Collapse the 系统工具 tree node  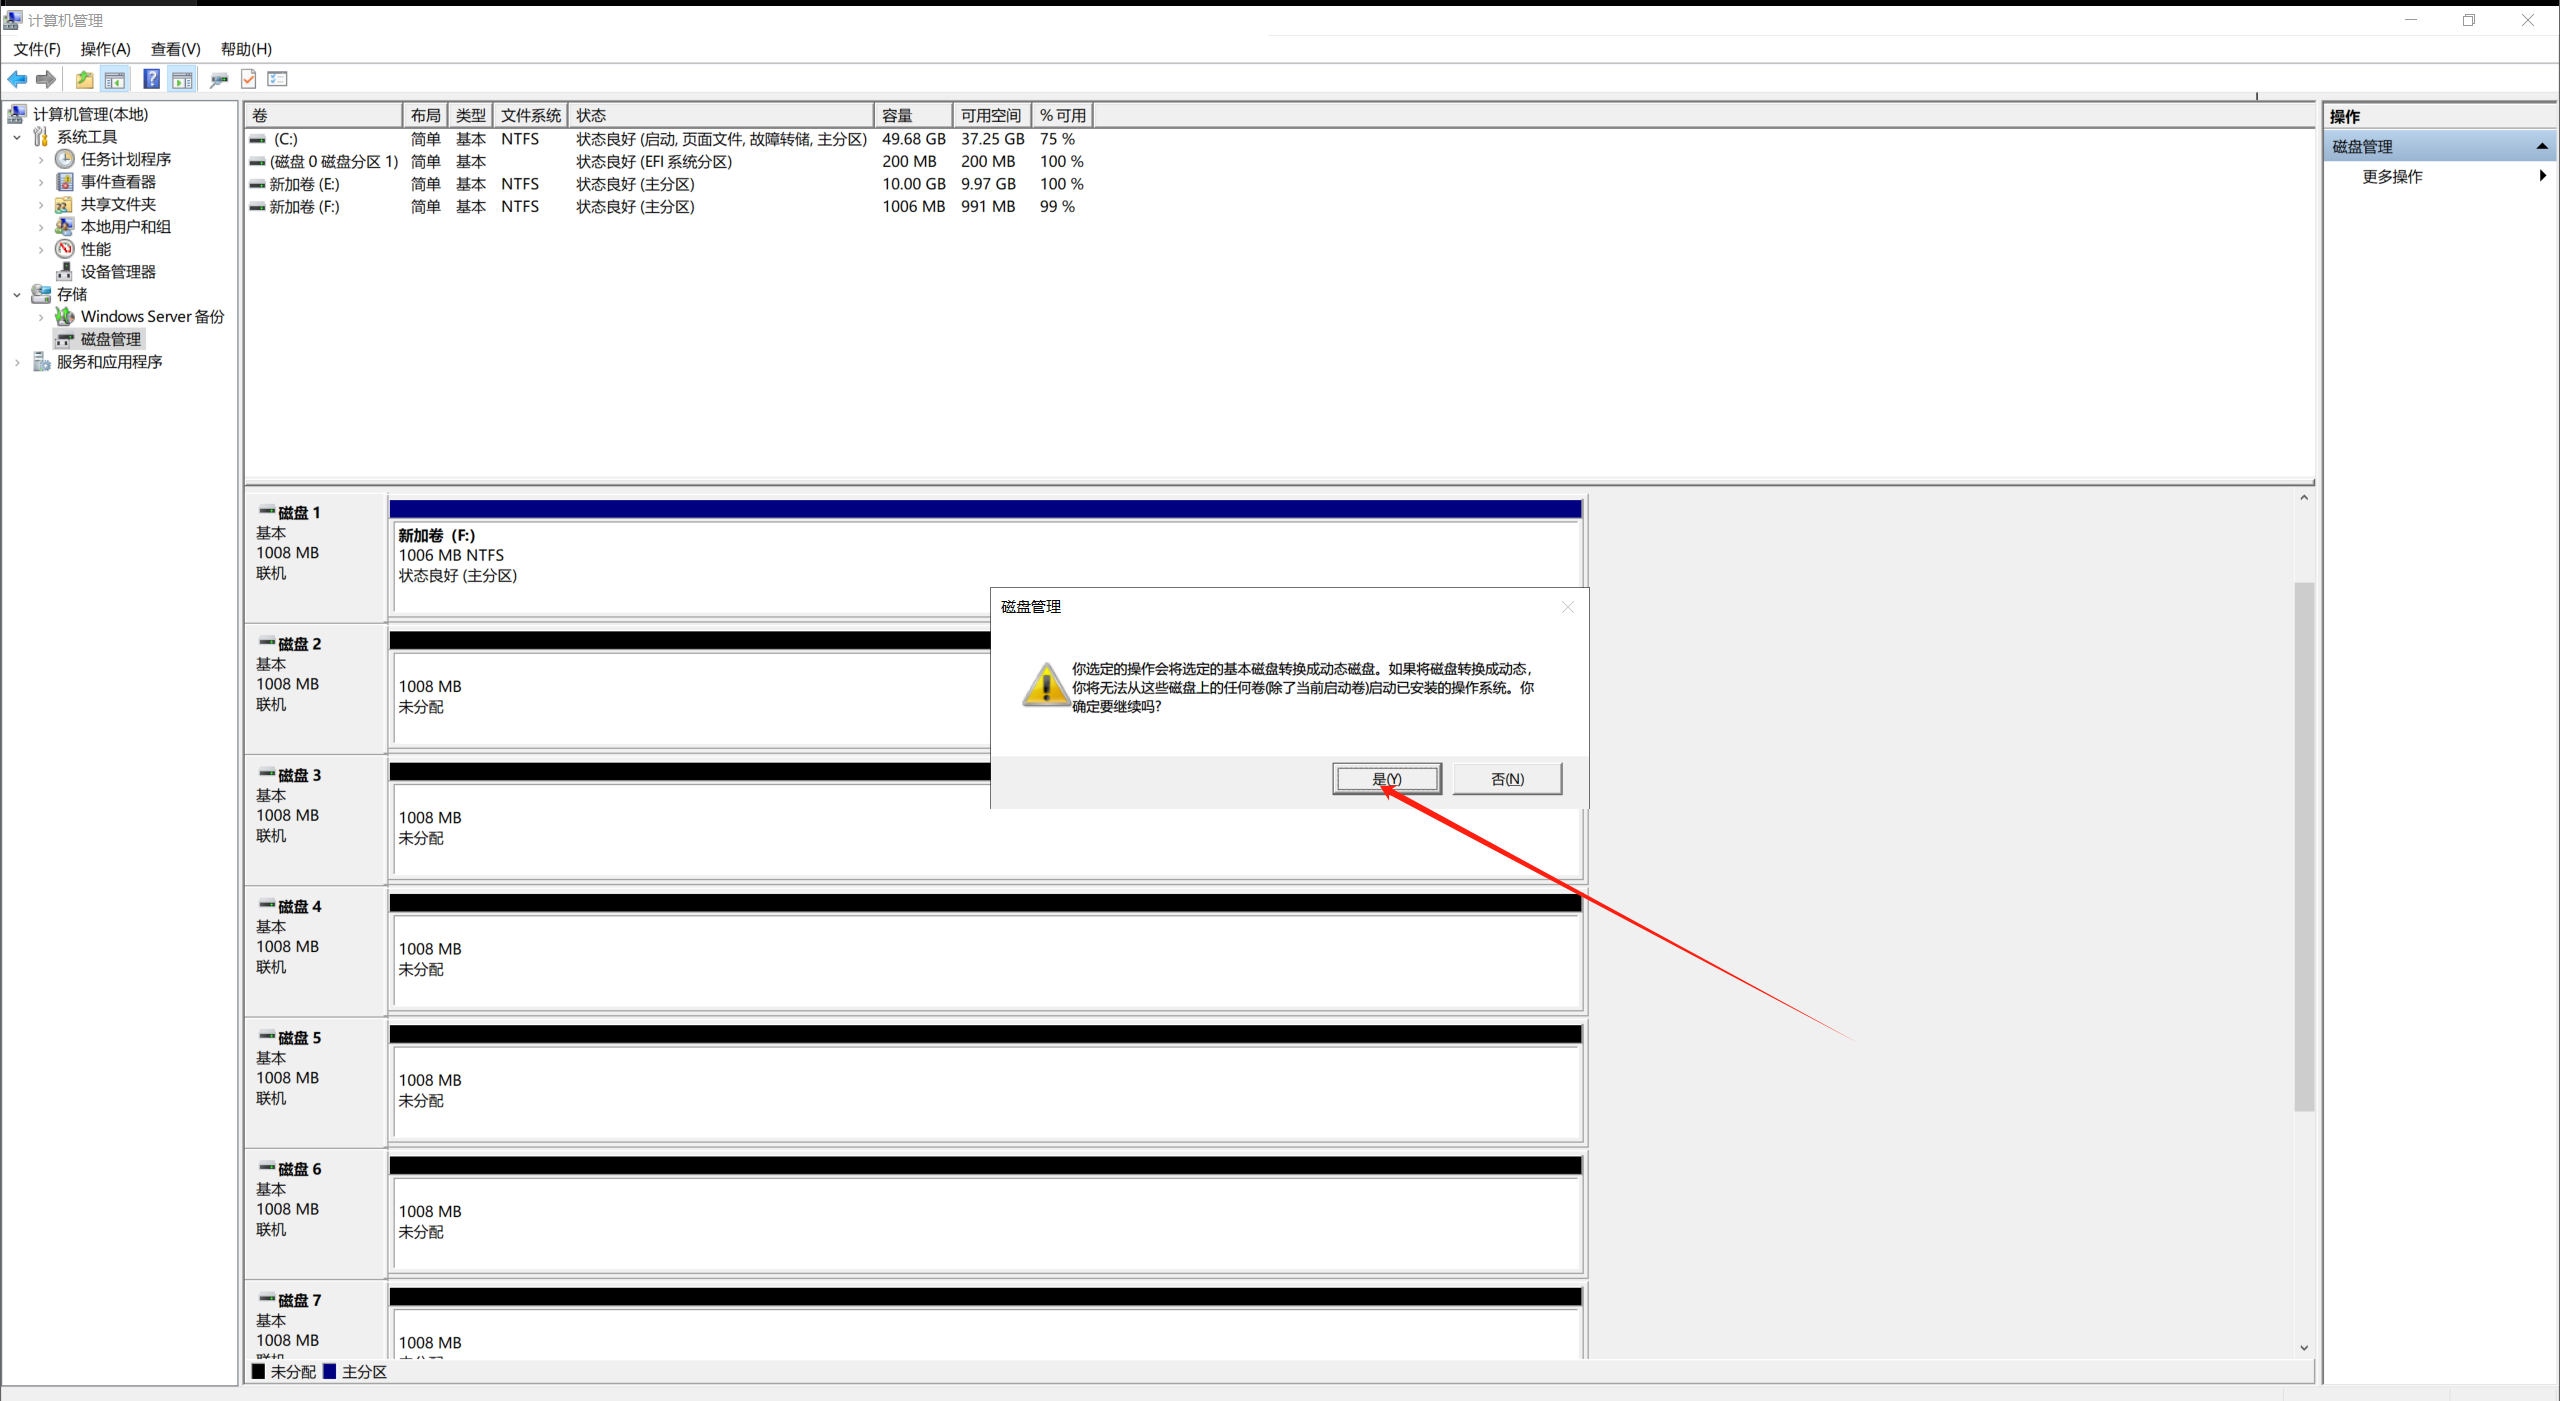coord(17,137)
